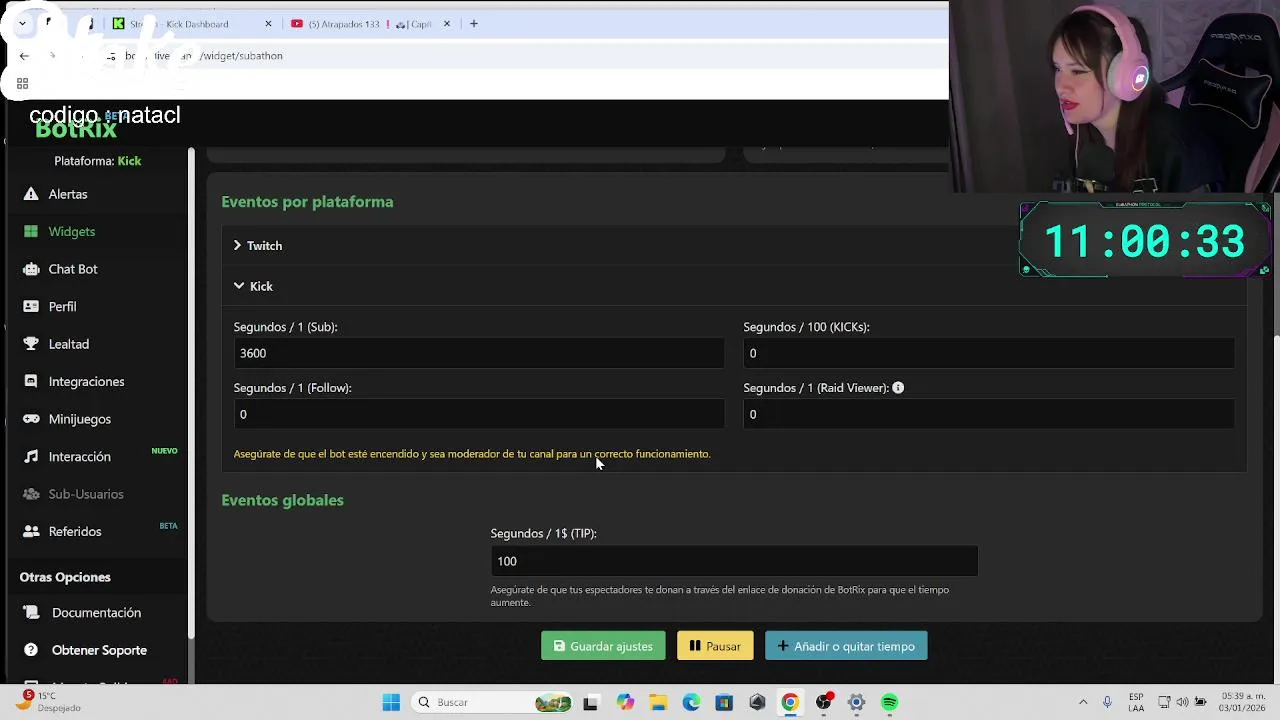Close the Kick Dashboard tab
Image resolution: width=1280 pixels, height=720 pixels.
(x=268, y=24)
